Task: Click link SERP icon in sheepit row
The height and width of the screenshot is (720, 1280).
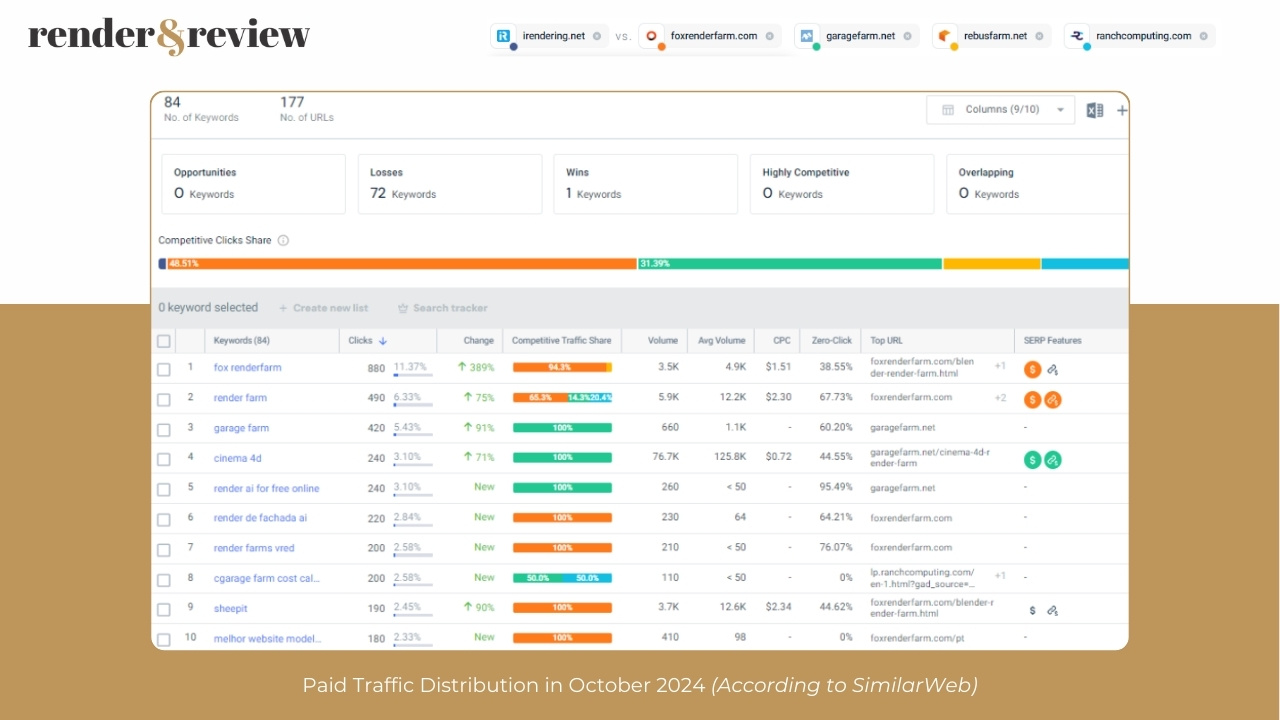Action: pos(1053,610)
